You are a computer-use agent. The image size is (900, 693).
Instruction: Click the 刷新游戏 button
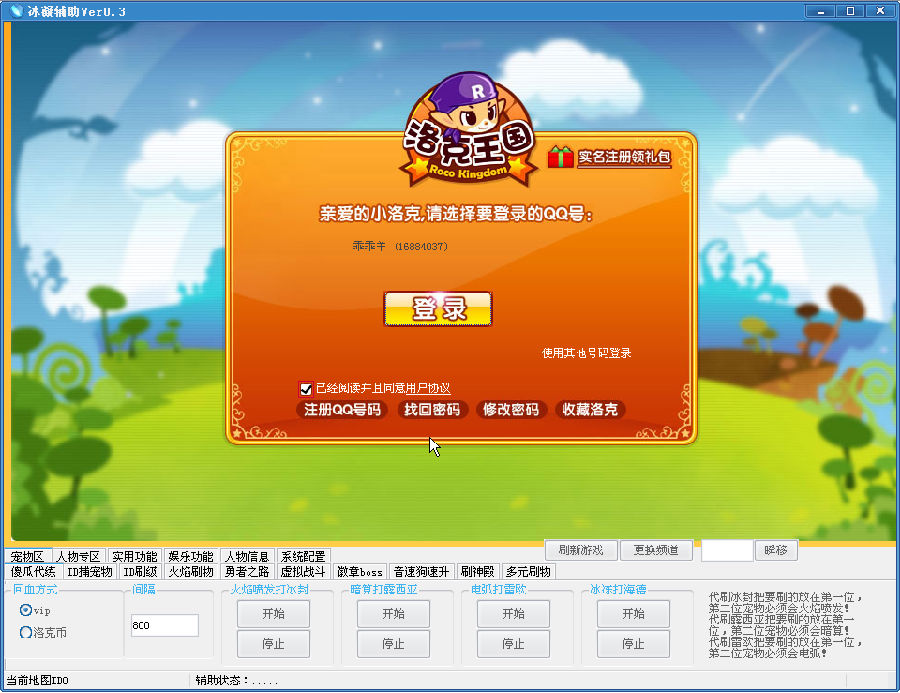pos(580,550)
